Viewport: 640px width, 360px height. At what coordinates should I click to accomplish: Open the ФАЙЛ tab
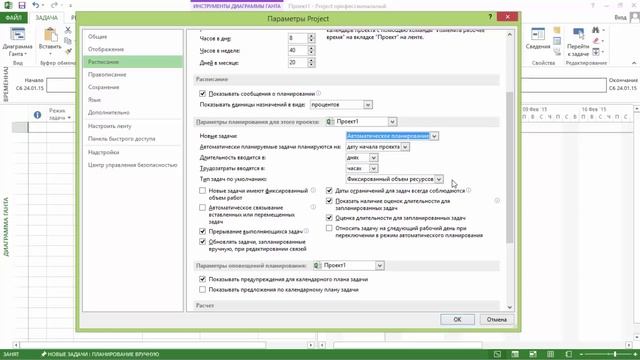(13, 18)
